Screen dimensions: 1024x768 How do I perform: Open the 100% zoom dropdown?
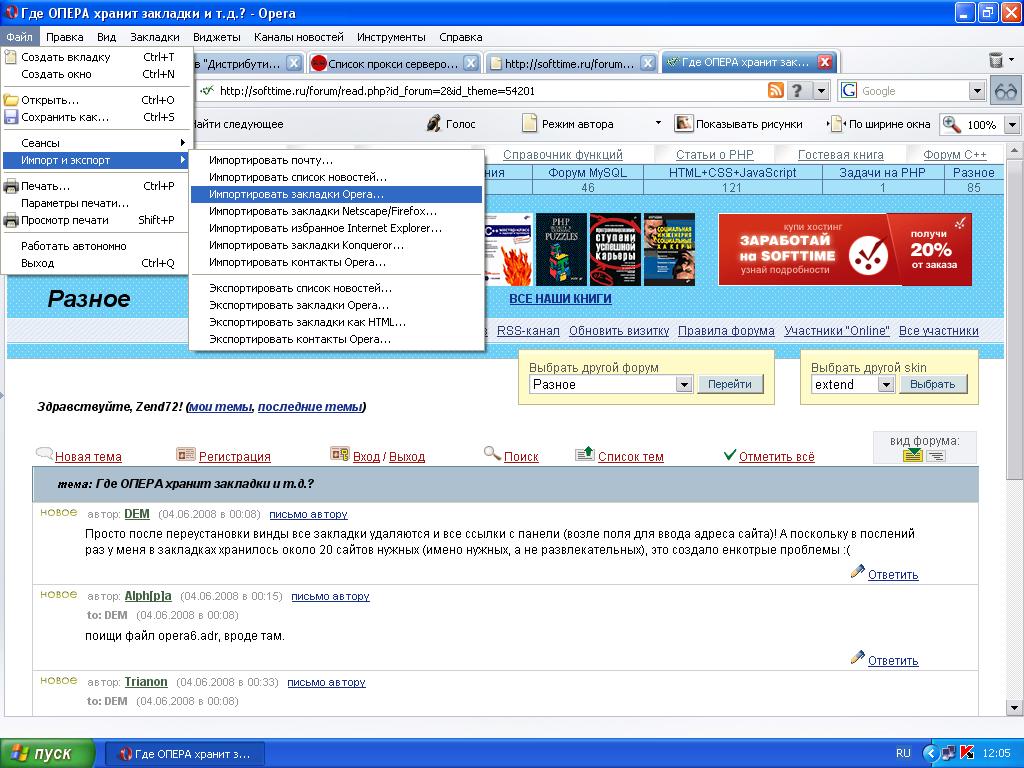tap(1012, 124)
